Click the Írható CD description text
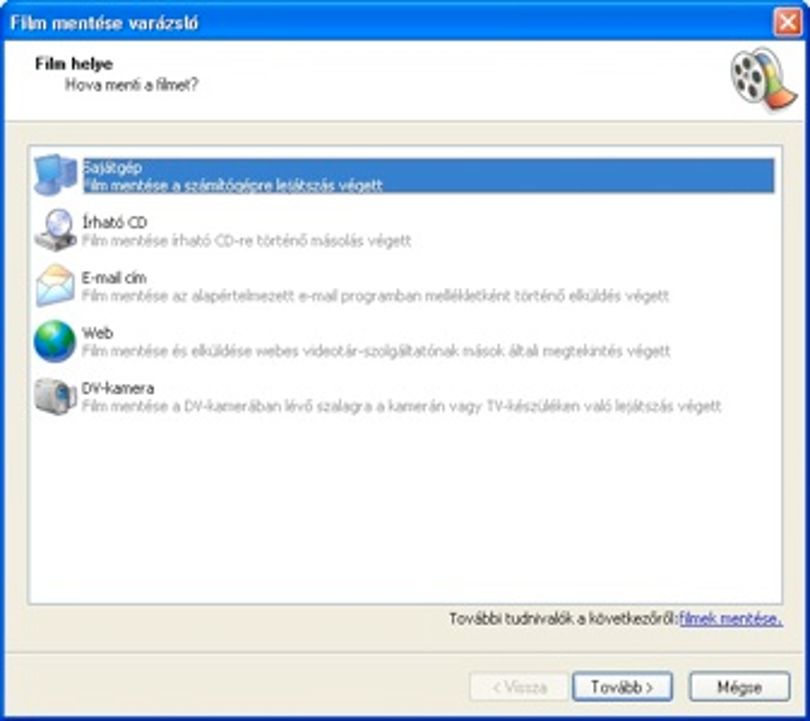The image size is (810, 721). tap(246, 241)
